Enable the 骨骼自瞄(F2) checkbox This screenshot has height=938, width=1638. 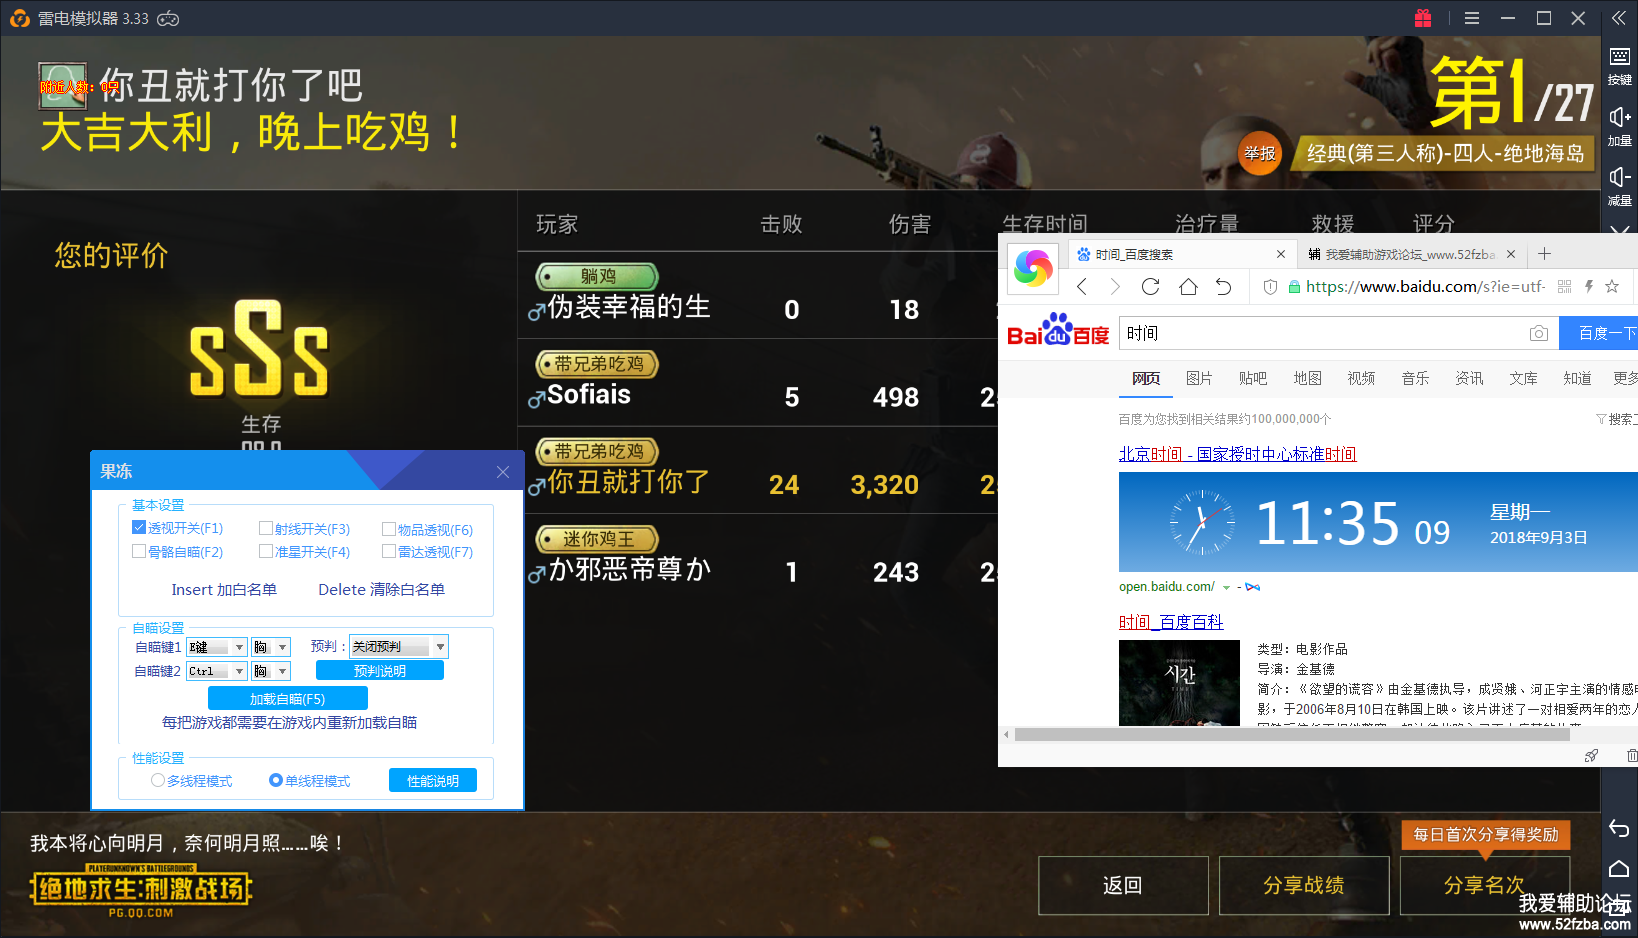tap(140, 551)
